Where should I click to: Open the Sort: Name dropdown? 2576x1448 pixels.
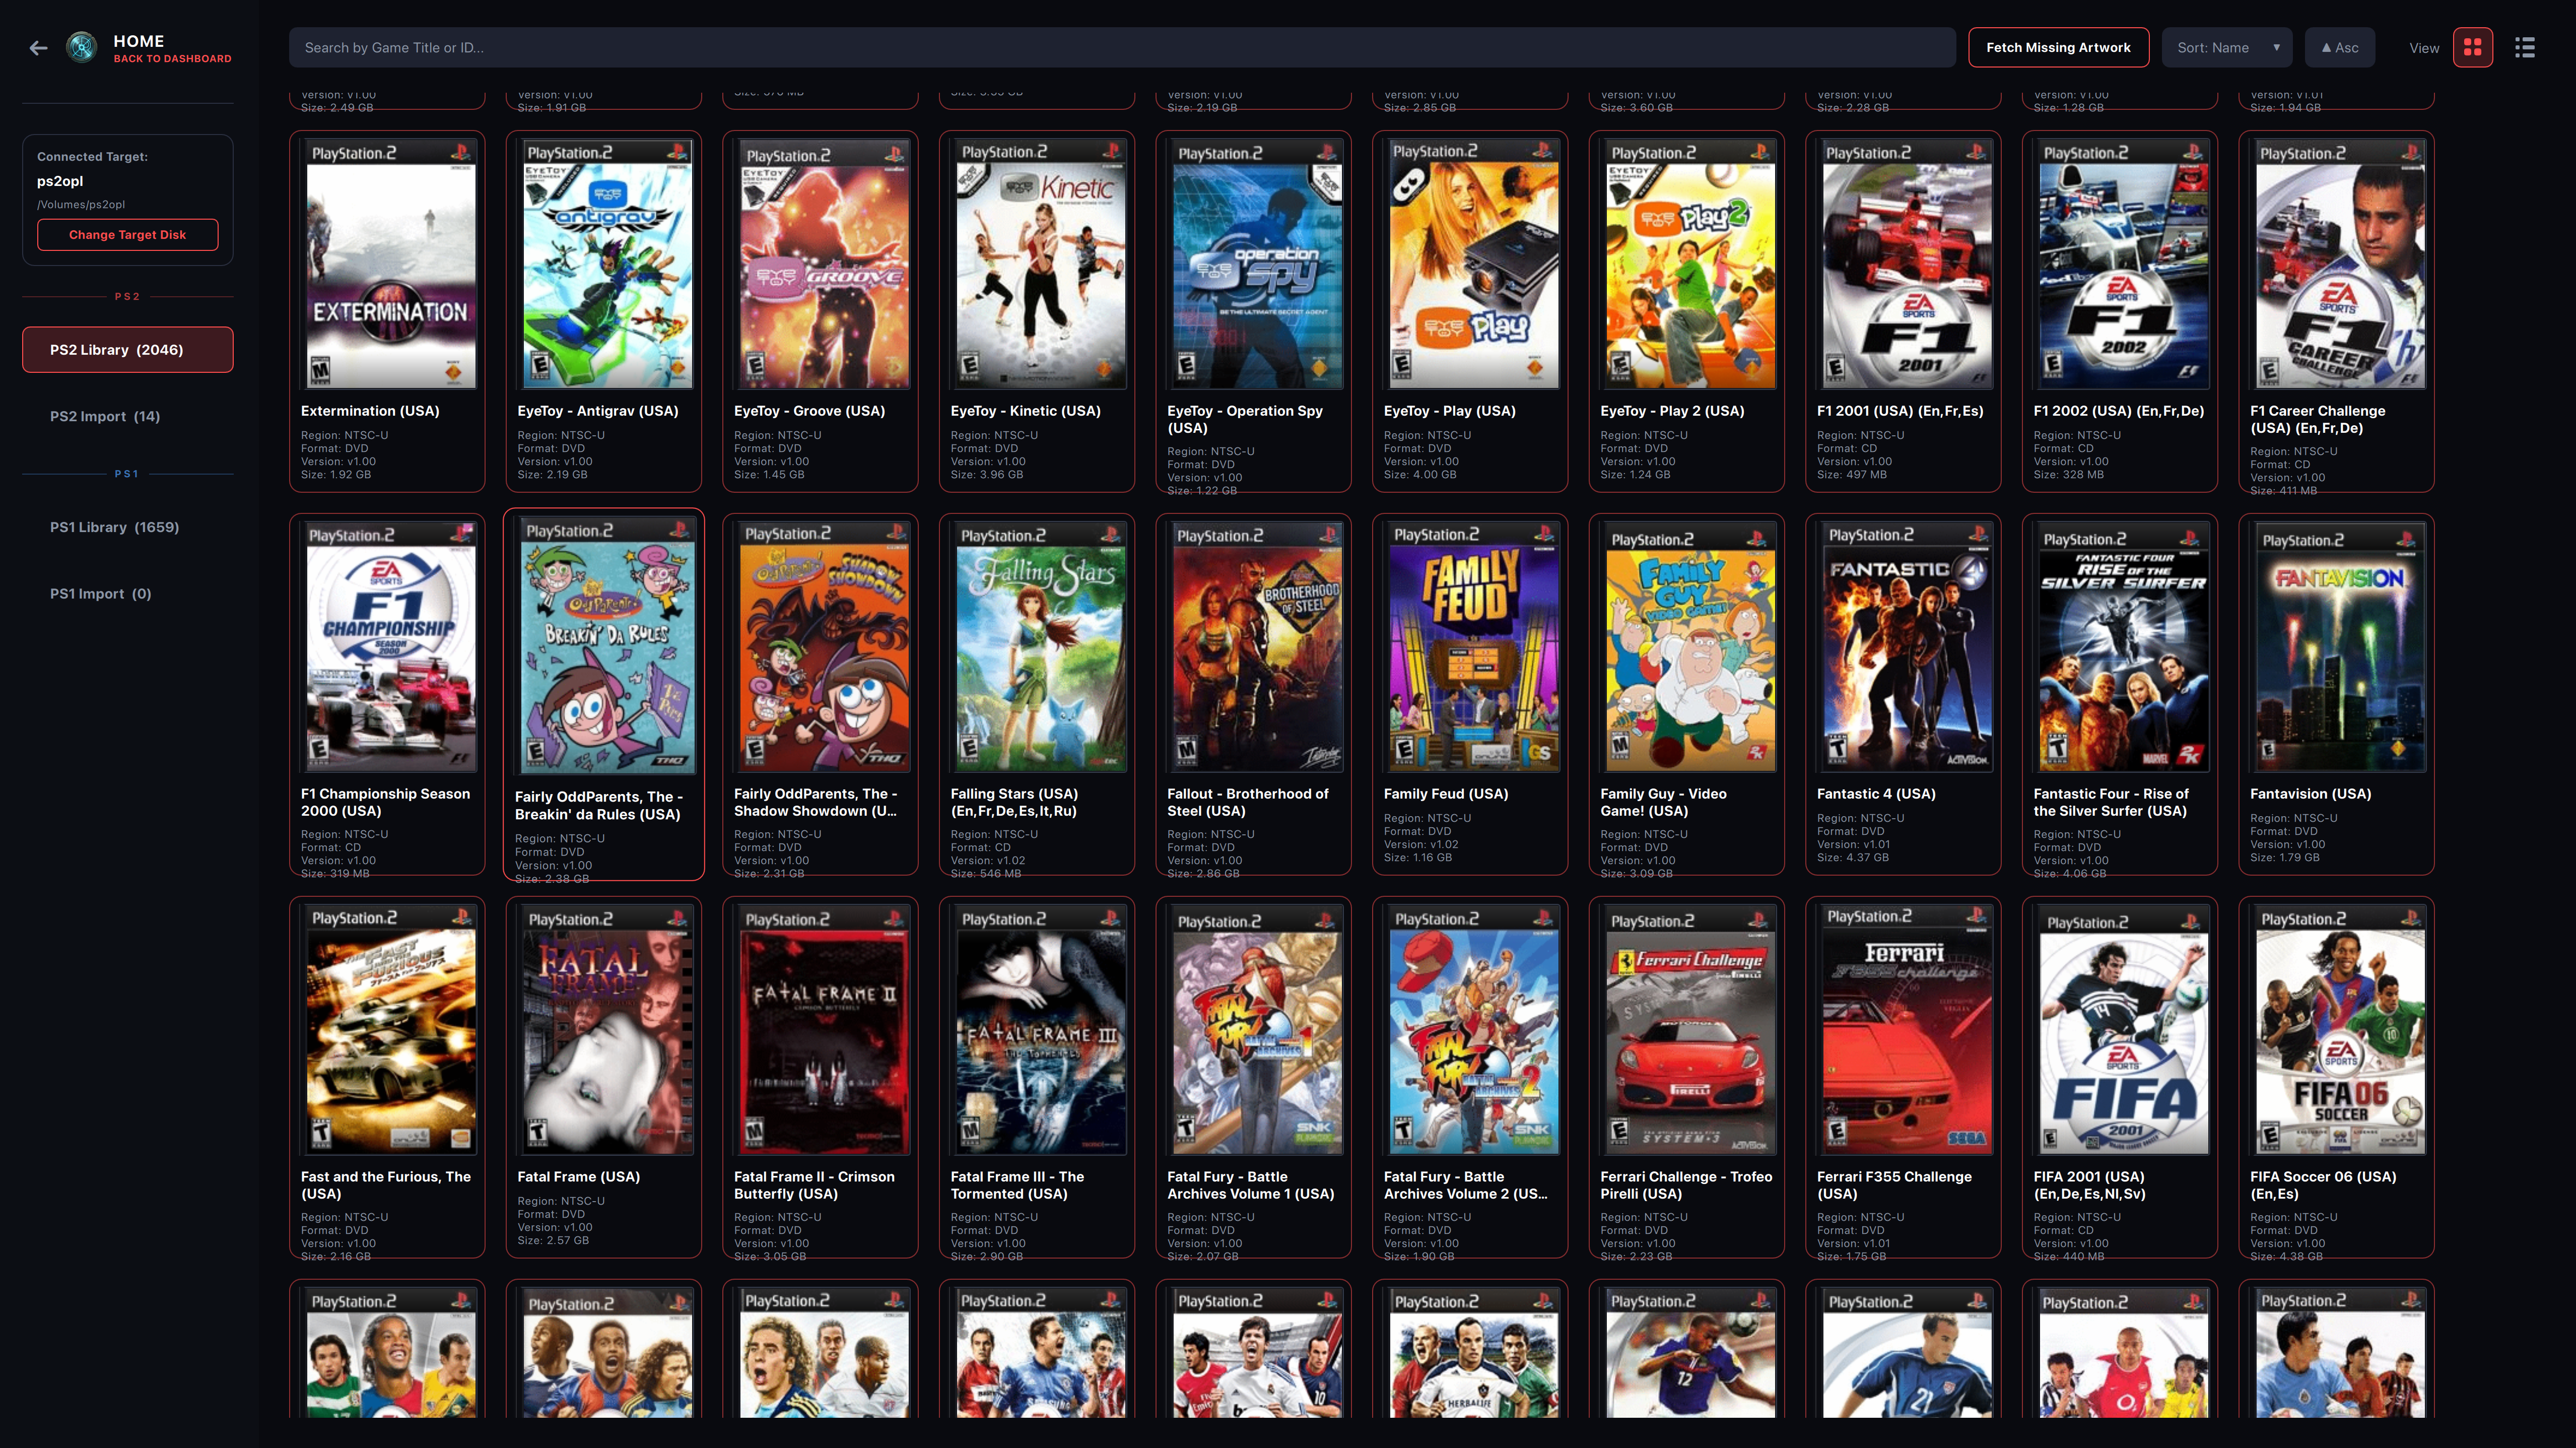2228,47
